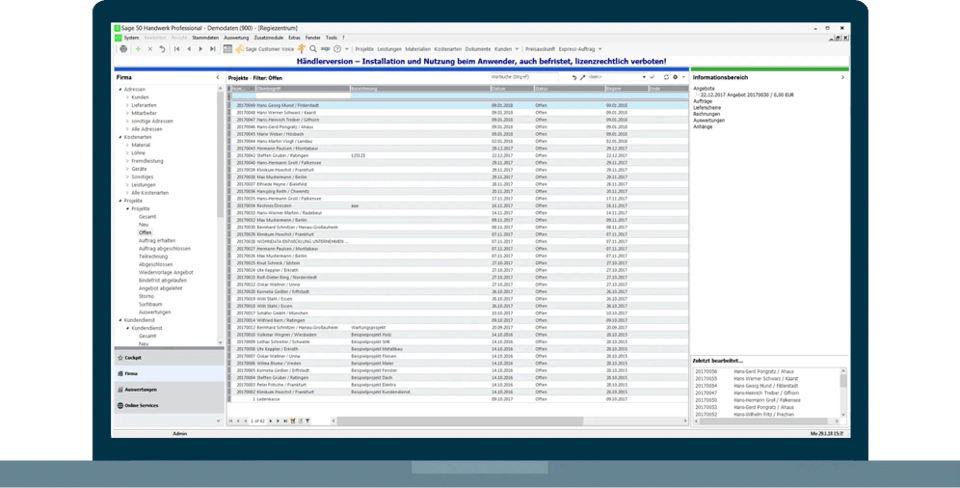Open the Fenster menu
This screenshot has height=488, width=960.
click(313, 38)
